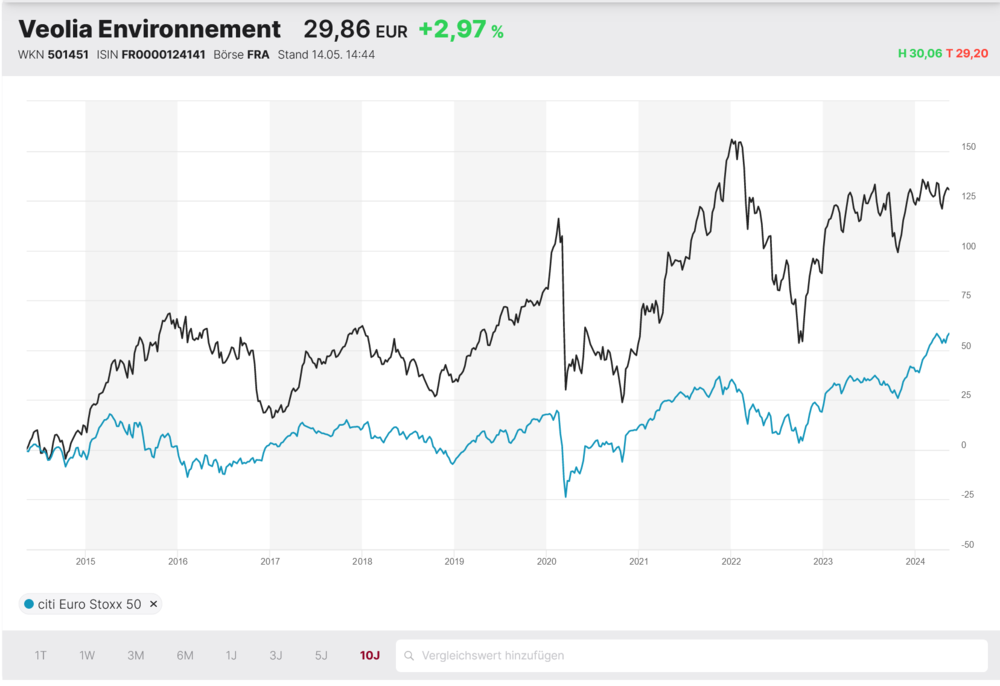Select the 1J time range
This screenshot has height=686, width=1000.
pos(231,655)
